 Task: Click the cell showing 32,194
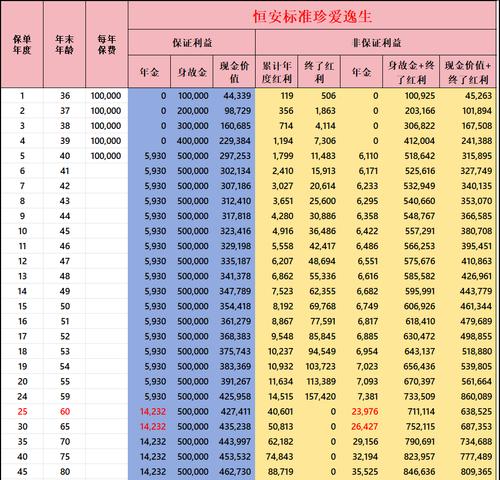tap(365, 456)
